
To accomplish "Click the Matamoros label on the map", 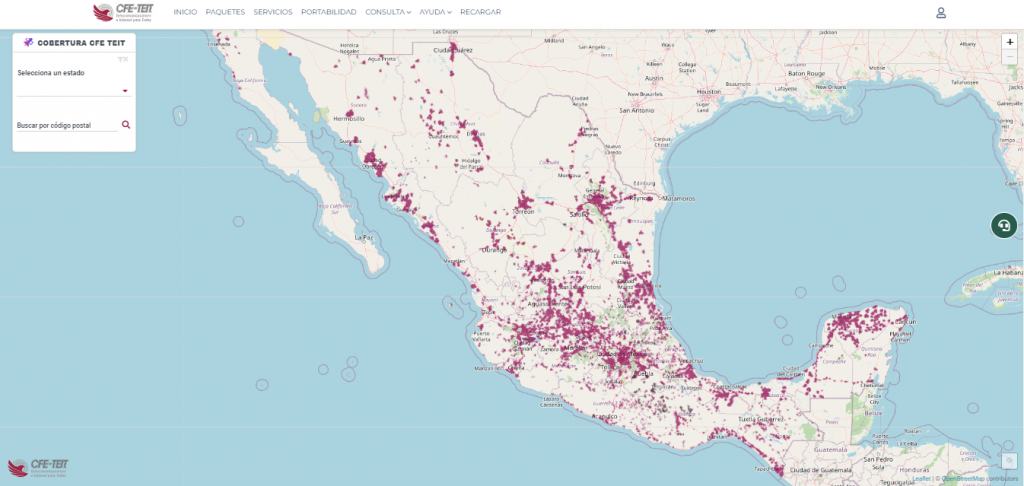I will pos(680,199).
